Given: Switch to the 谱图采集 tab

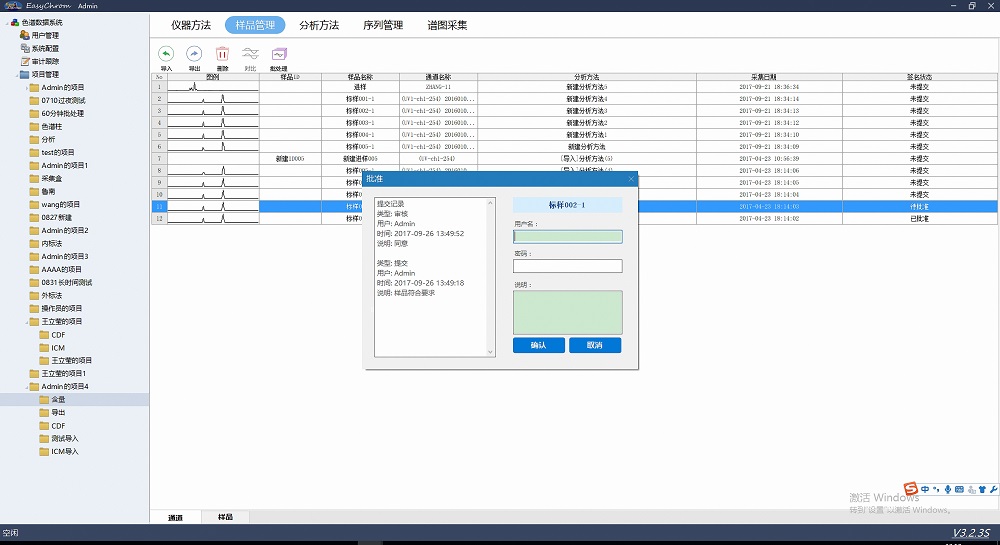Looking at the screenshot, I should pos(447,25).
